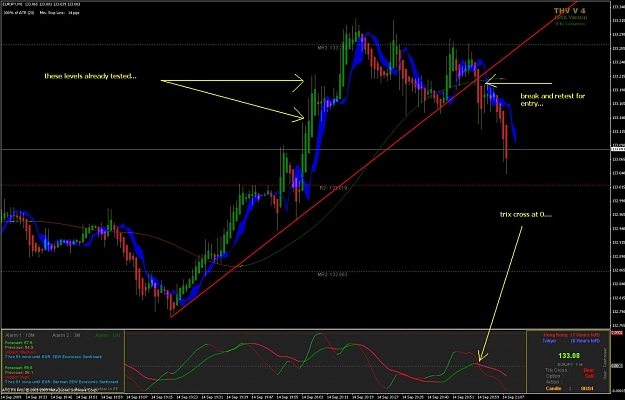Click the R2 pivot level label
The width and height of the screenshot is (625, 400).
[334, 188]
